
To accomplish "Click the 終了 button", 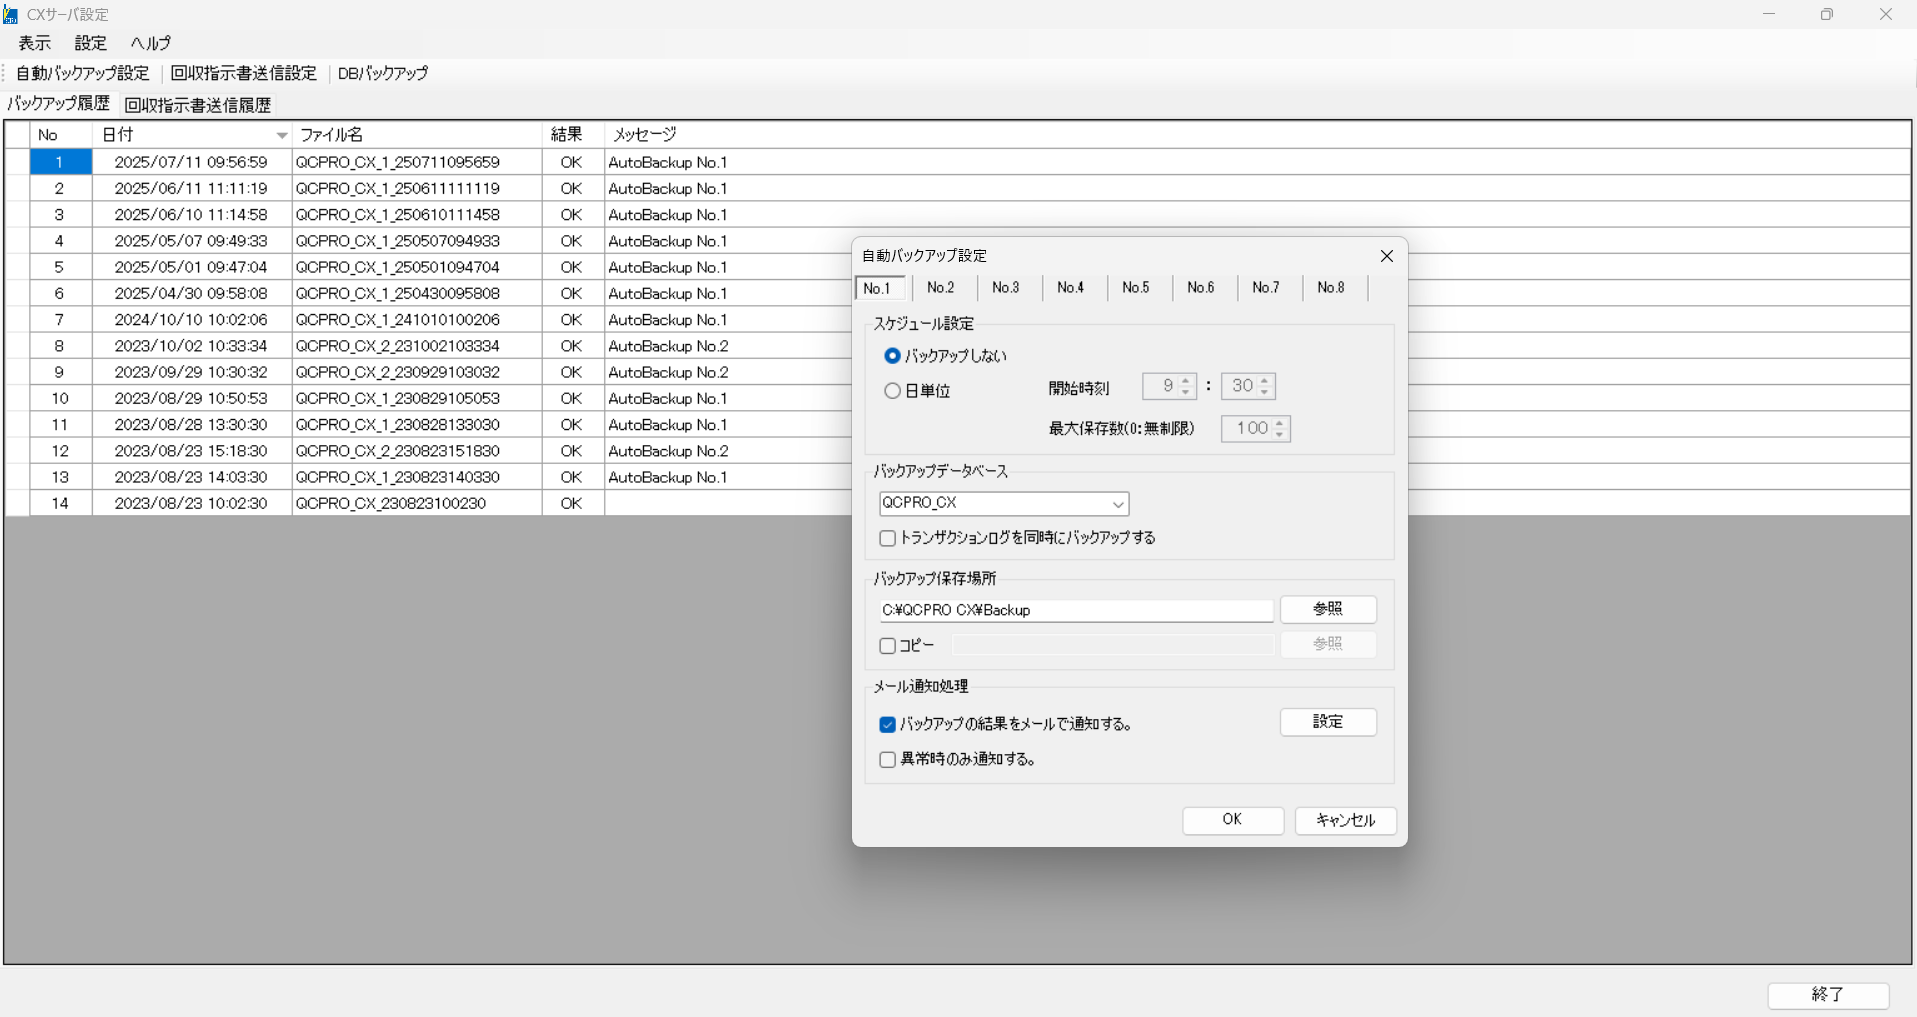I will click(x=1828, y=994).
